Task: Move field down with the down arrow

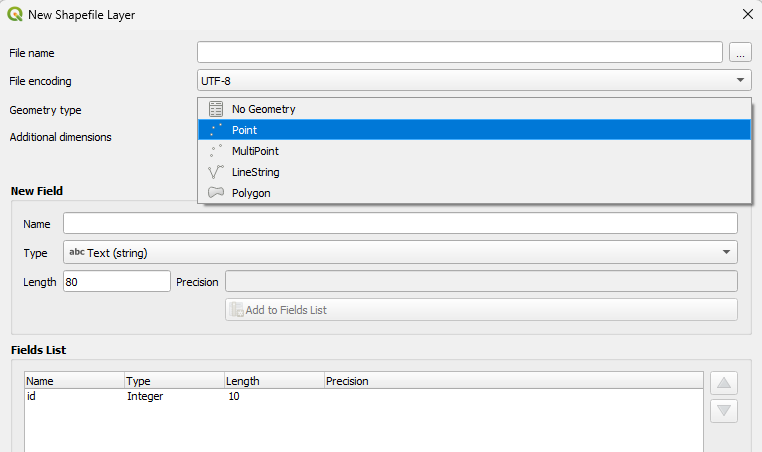Action: point(724,411)
